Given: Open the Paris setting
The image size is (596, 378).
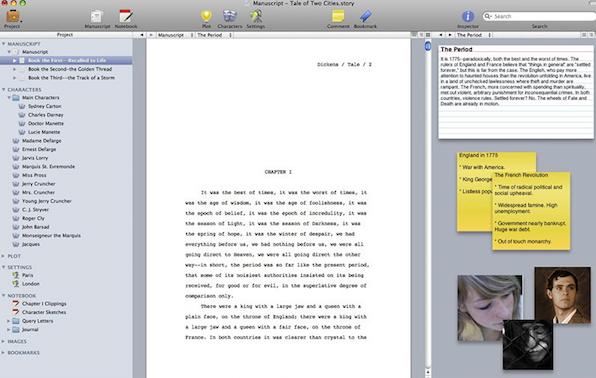Looking at the screenshot, I should pyautogui.click(x=27, y=275).
